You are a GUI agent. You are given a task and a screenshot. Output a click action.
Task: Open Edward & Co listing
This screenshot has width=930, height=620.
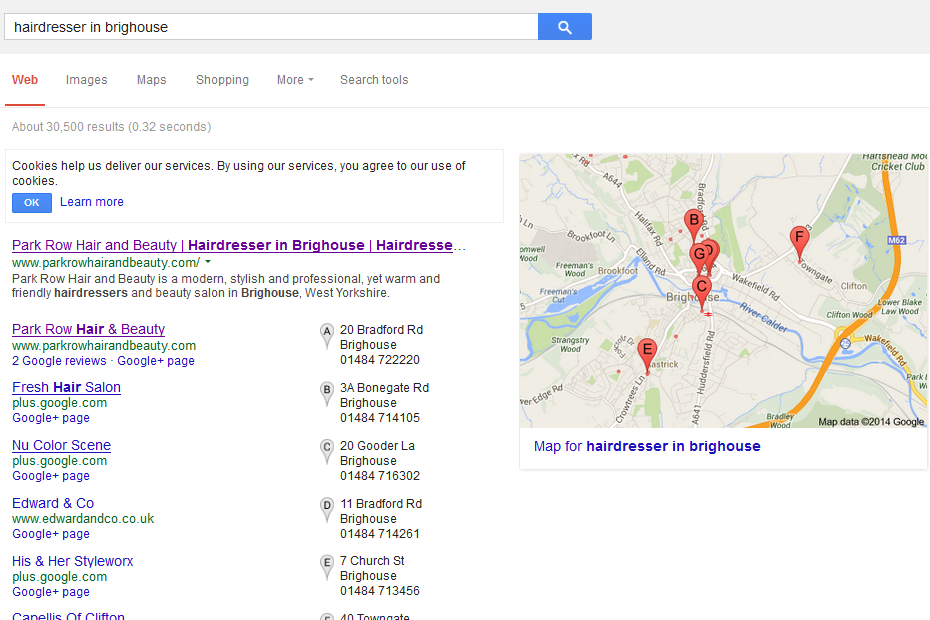[x=53, y=503]
